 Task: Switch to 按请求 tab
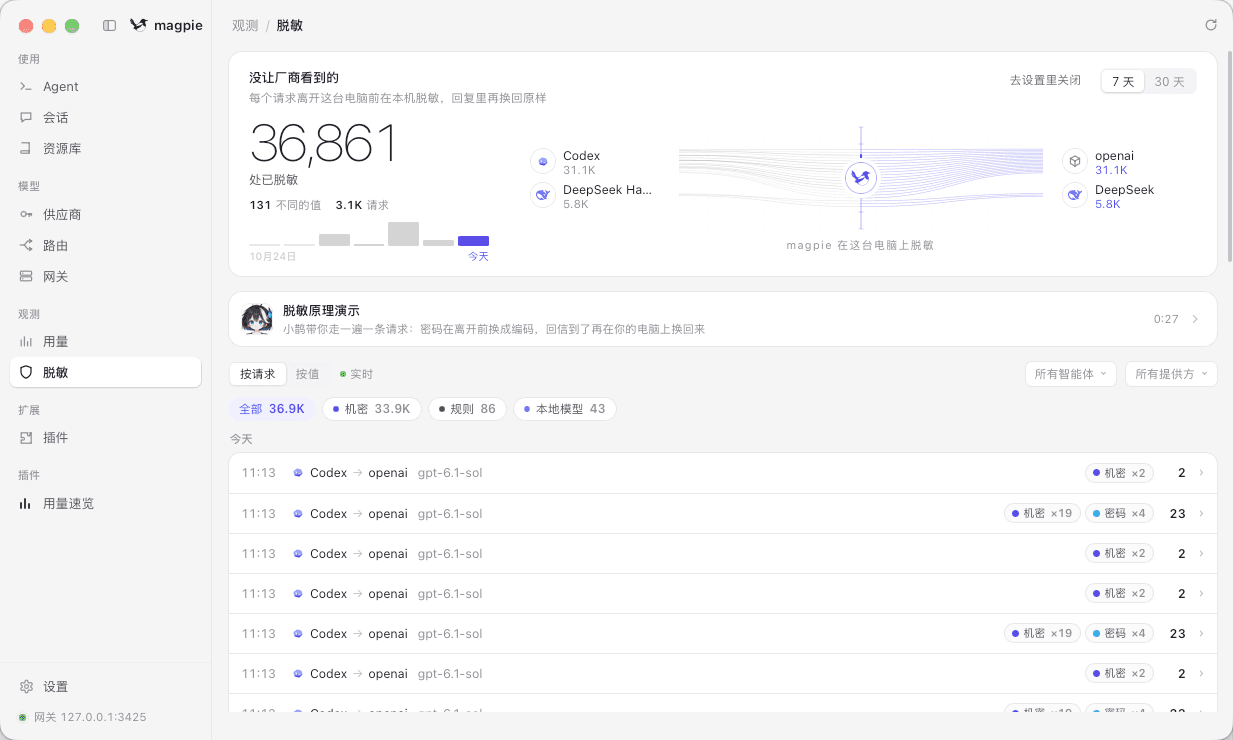pyautogui.click(x=258, y=374)
